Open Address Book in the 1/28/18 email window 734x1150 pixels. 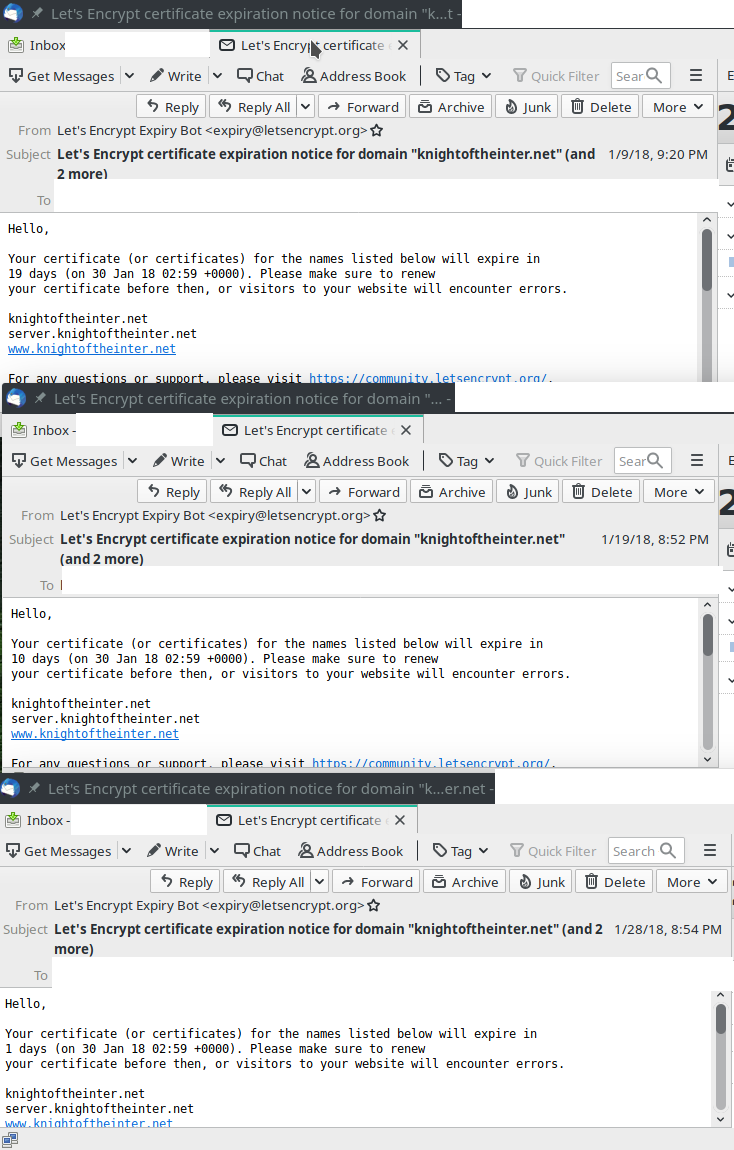click(351, 851)
